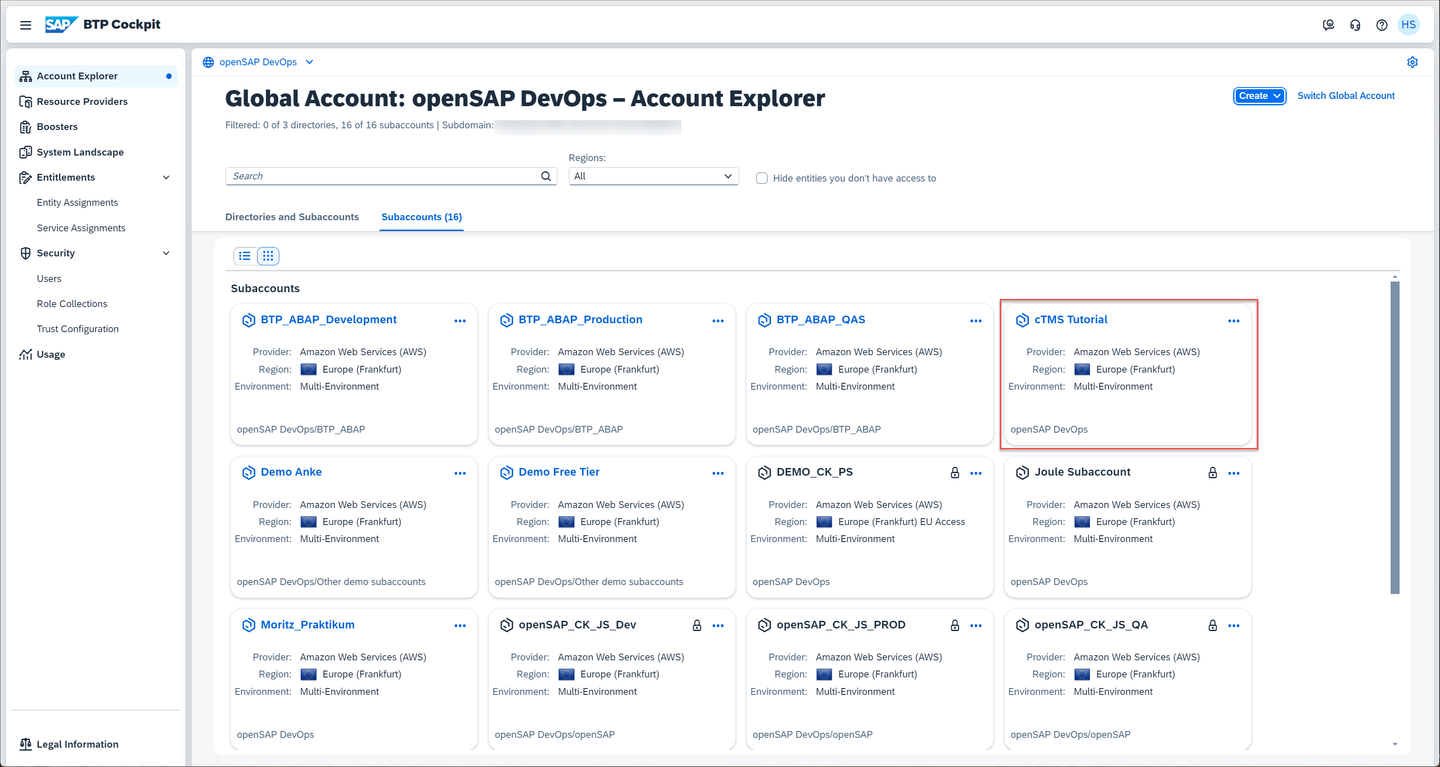Open more options for BTP_ABAP_Production
Image resolution: width=1440 pixels, height=767 pixels.
[718, 321]
